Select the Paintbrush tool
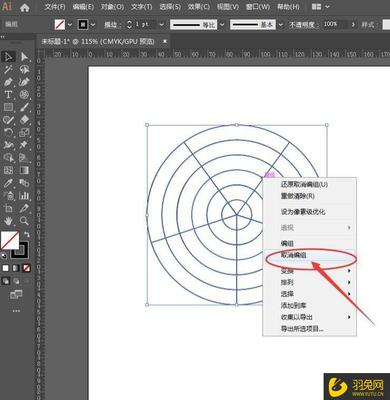390x400 pixels. pos(24,107)
